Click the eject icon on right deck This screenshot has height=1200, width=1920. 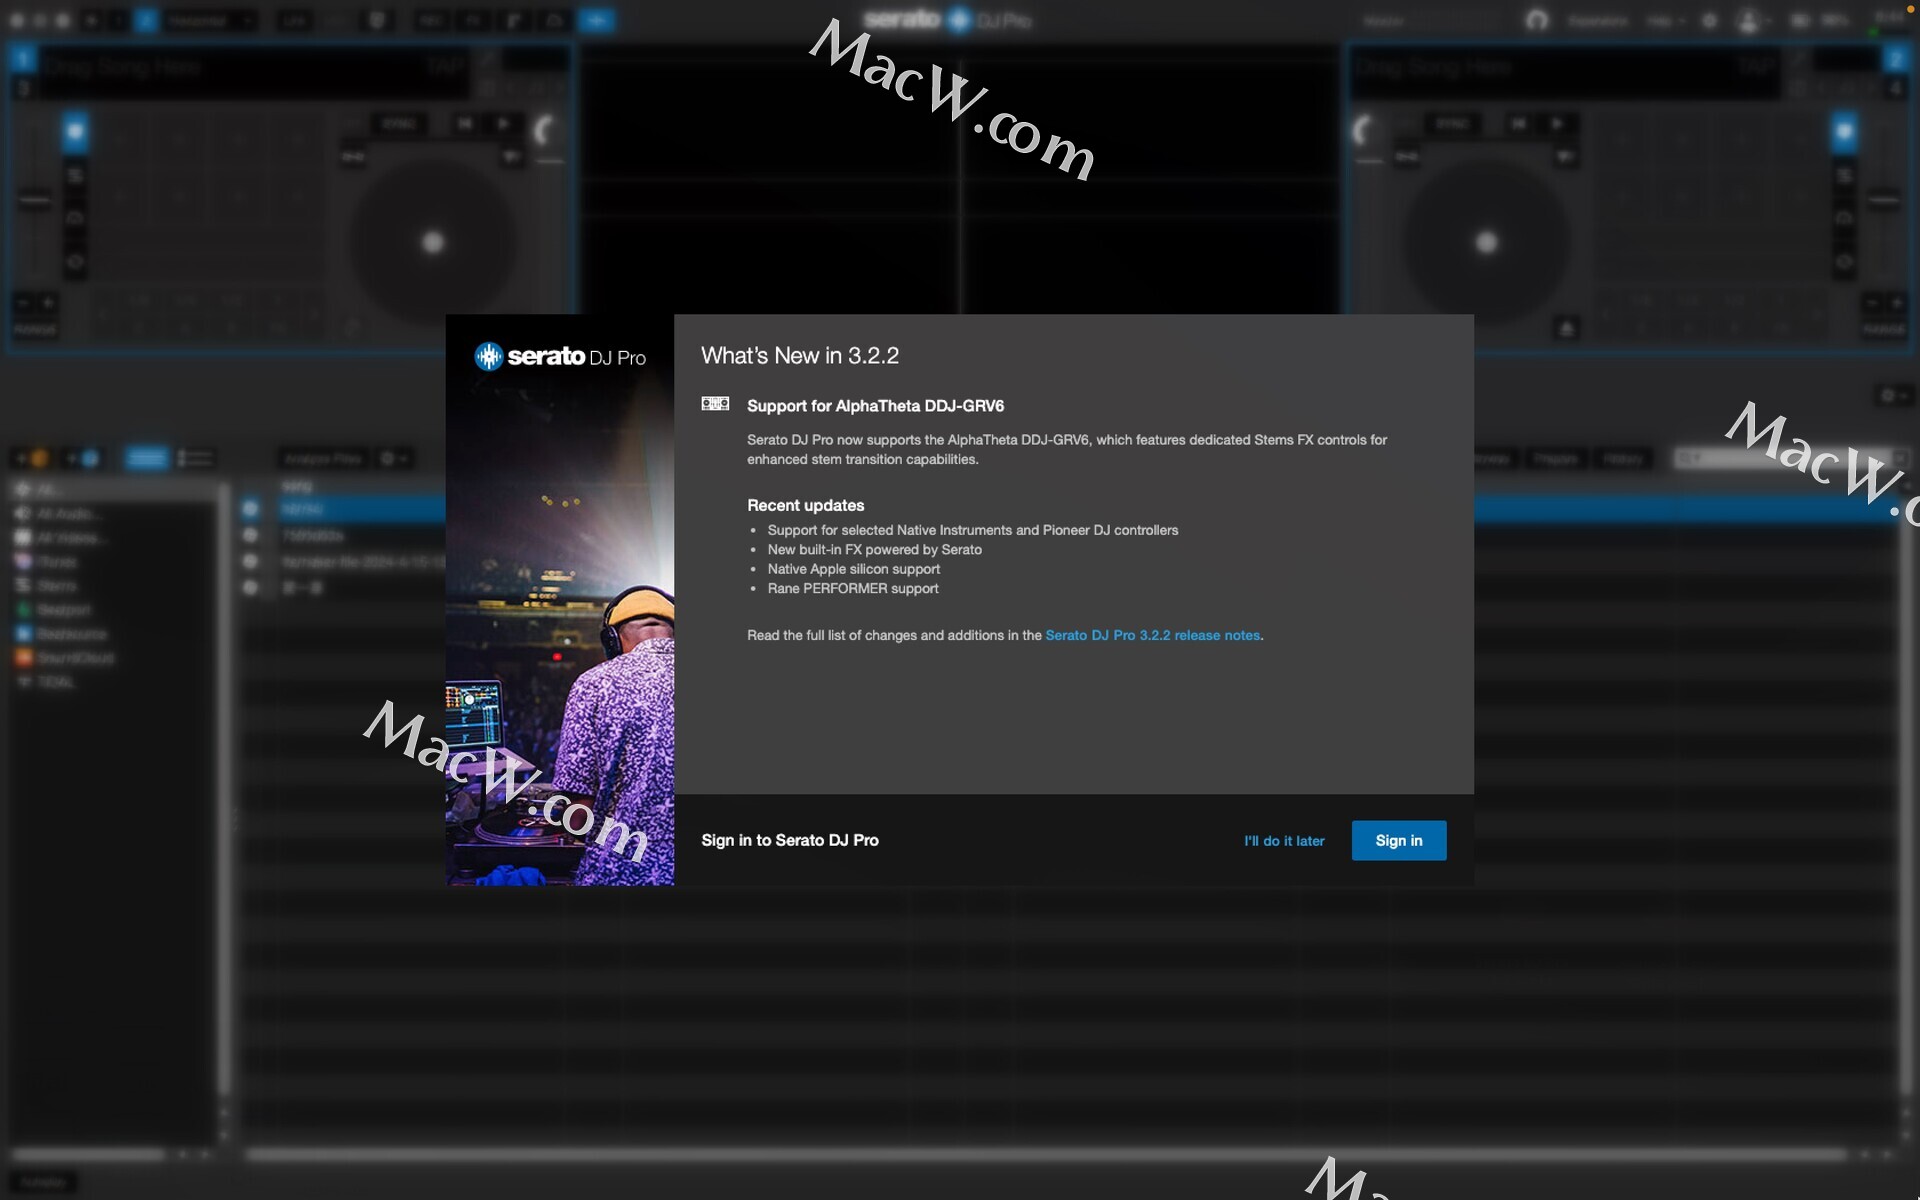[x=1567, y=328]
